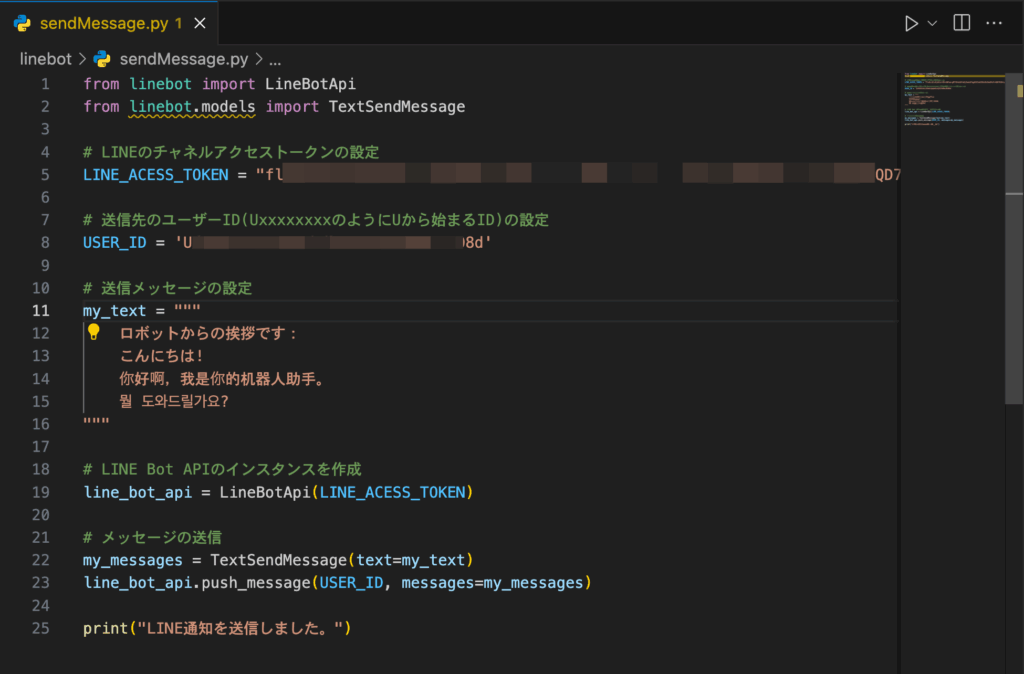Image resolution: width=1024 pixels, height=674 pixels.
Task: Click the underlined linebot.models import
Action: click(192, 106)
